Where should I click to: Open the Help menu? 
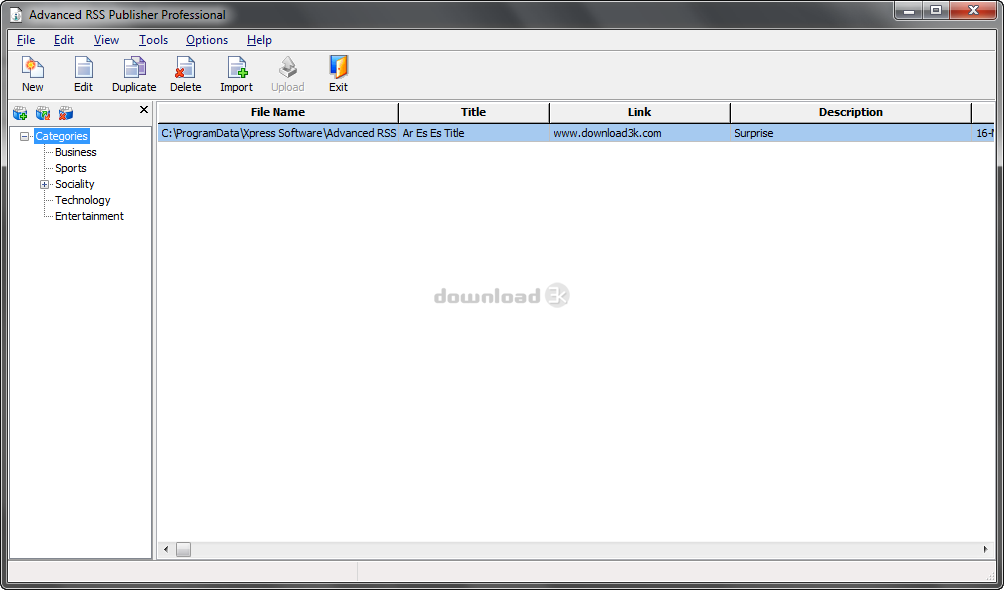[x=259, y=40]
